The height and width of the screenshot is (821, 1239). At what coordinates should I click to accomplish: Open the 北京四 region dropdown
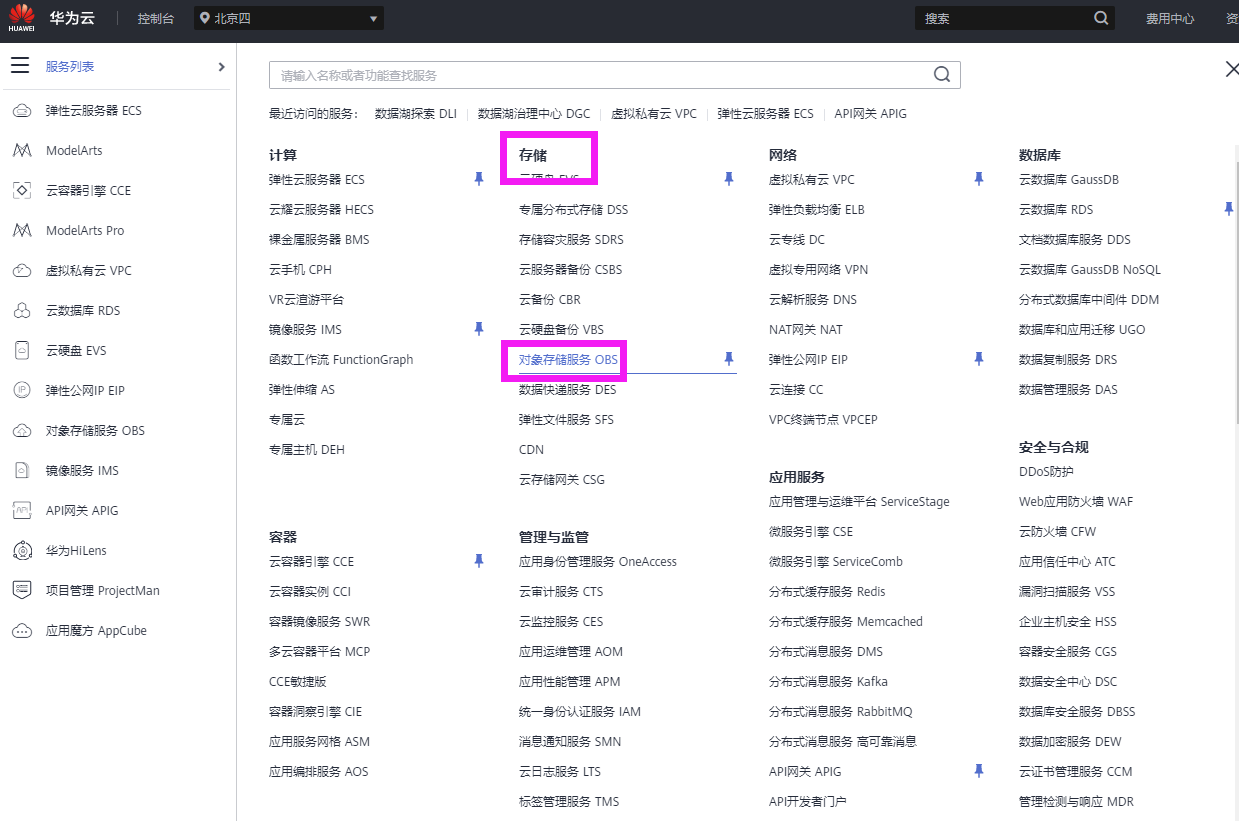(x=289, y=18)
